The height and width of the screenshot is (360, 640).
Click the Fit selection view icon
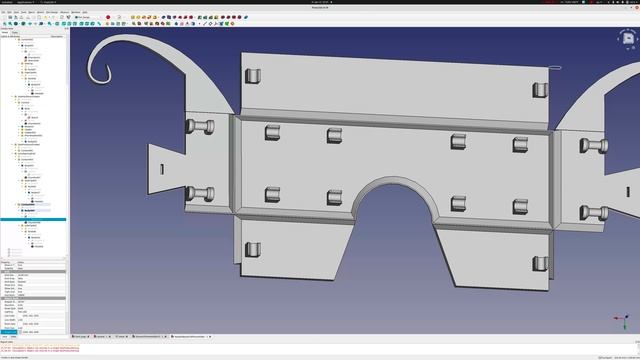[x=10, y=24]
